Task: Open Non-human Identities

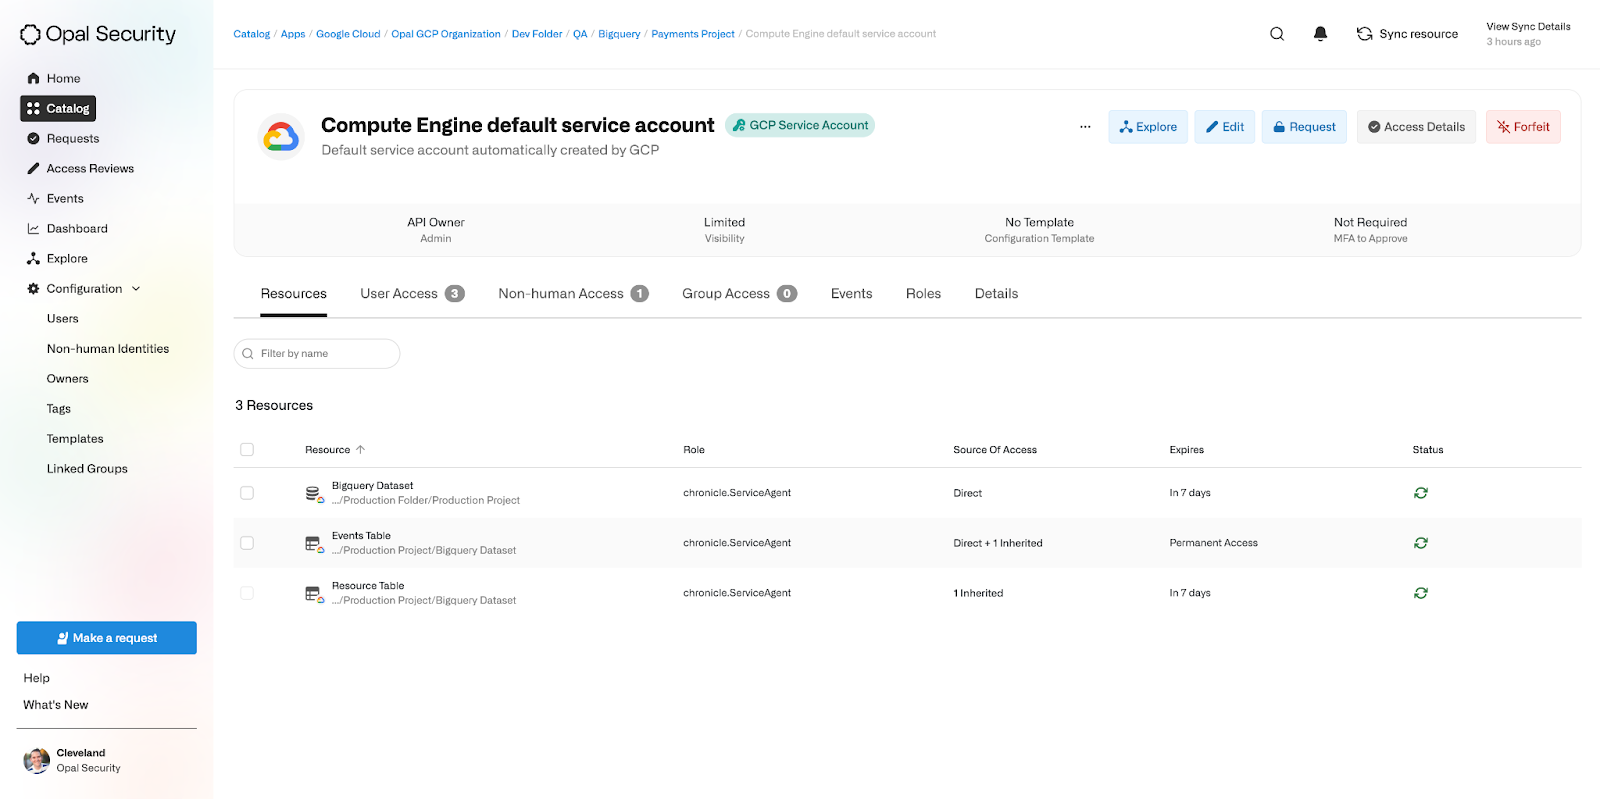Action: click(x=108, y=348)
